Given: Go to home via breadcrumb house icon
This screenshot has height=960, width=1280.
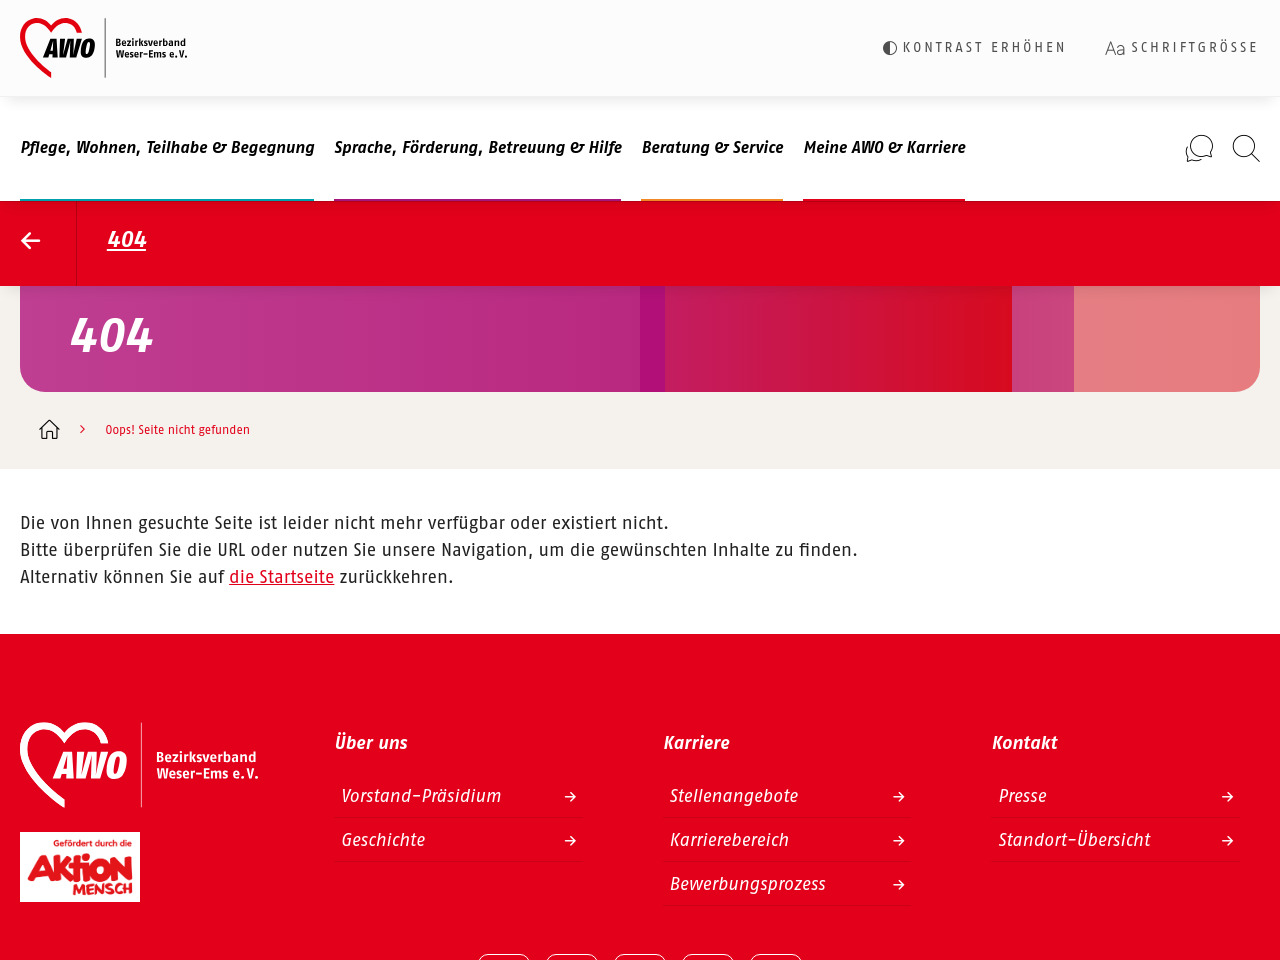Looking at the screenshot, I should [49, 430].
